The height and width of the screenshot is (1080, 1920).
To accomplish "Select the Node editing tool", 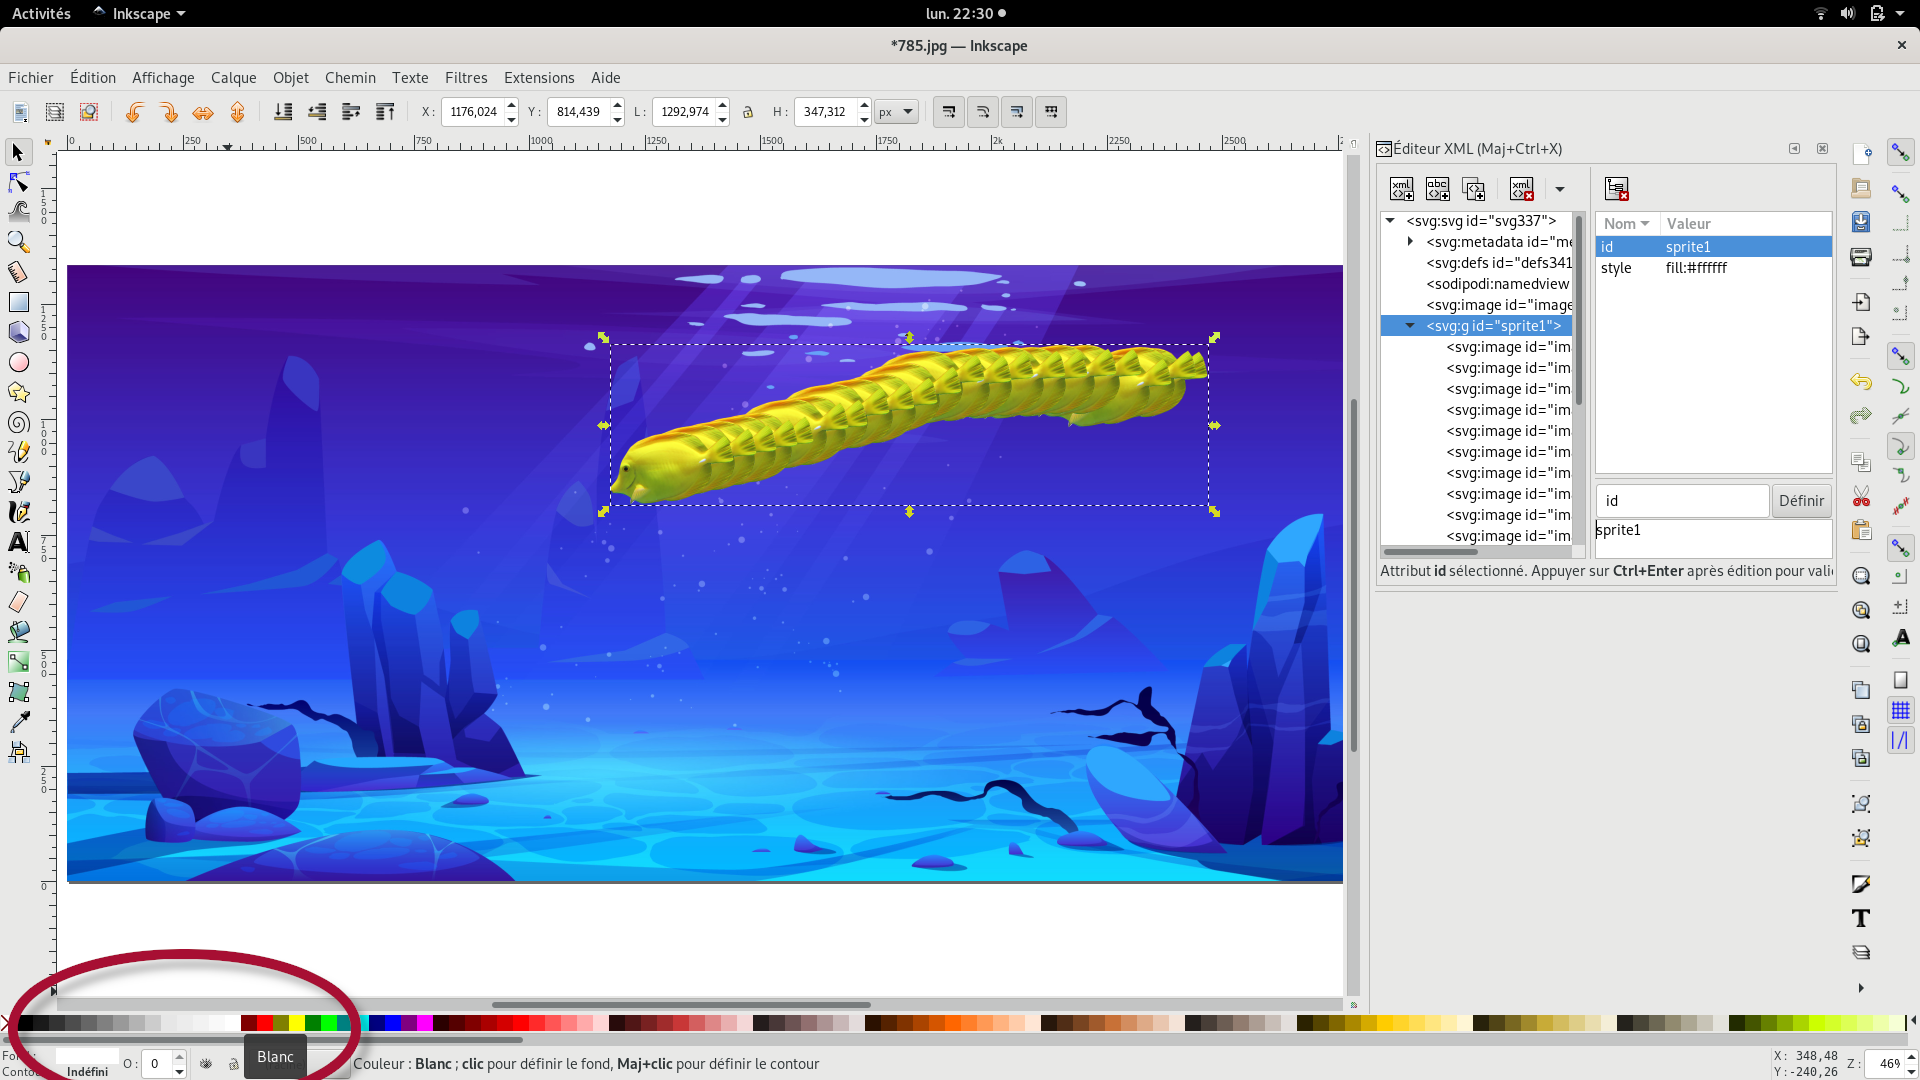I will point(18,182).
